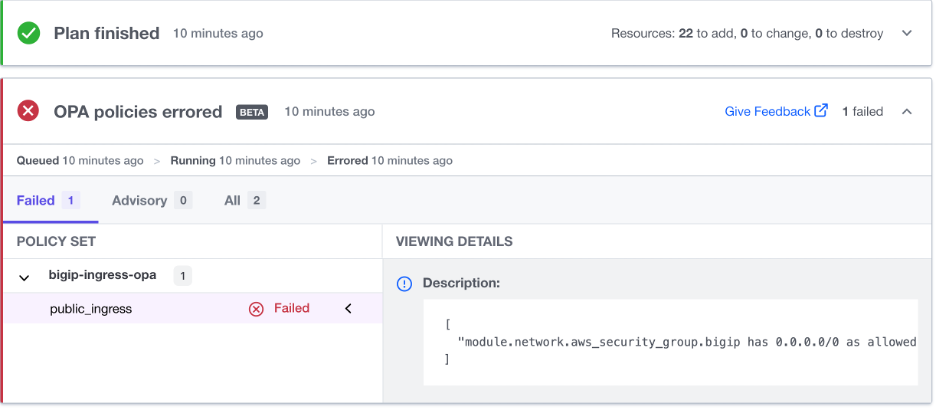Click the OPA policies errored heading
Screen dimensions: 936x410
tap(138, 111)
